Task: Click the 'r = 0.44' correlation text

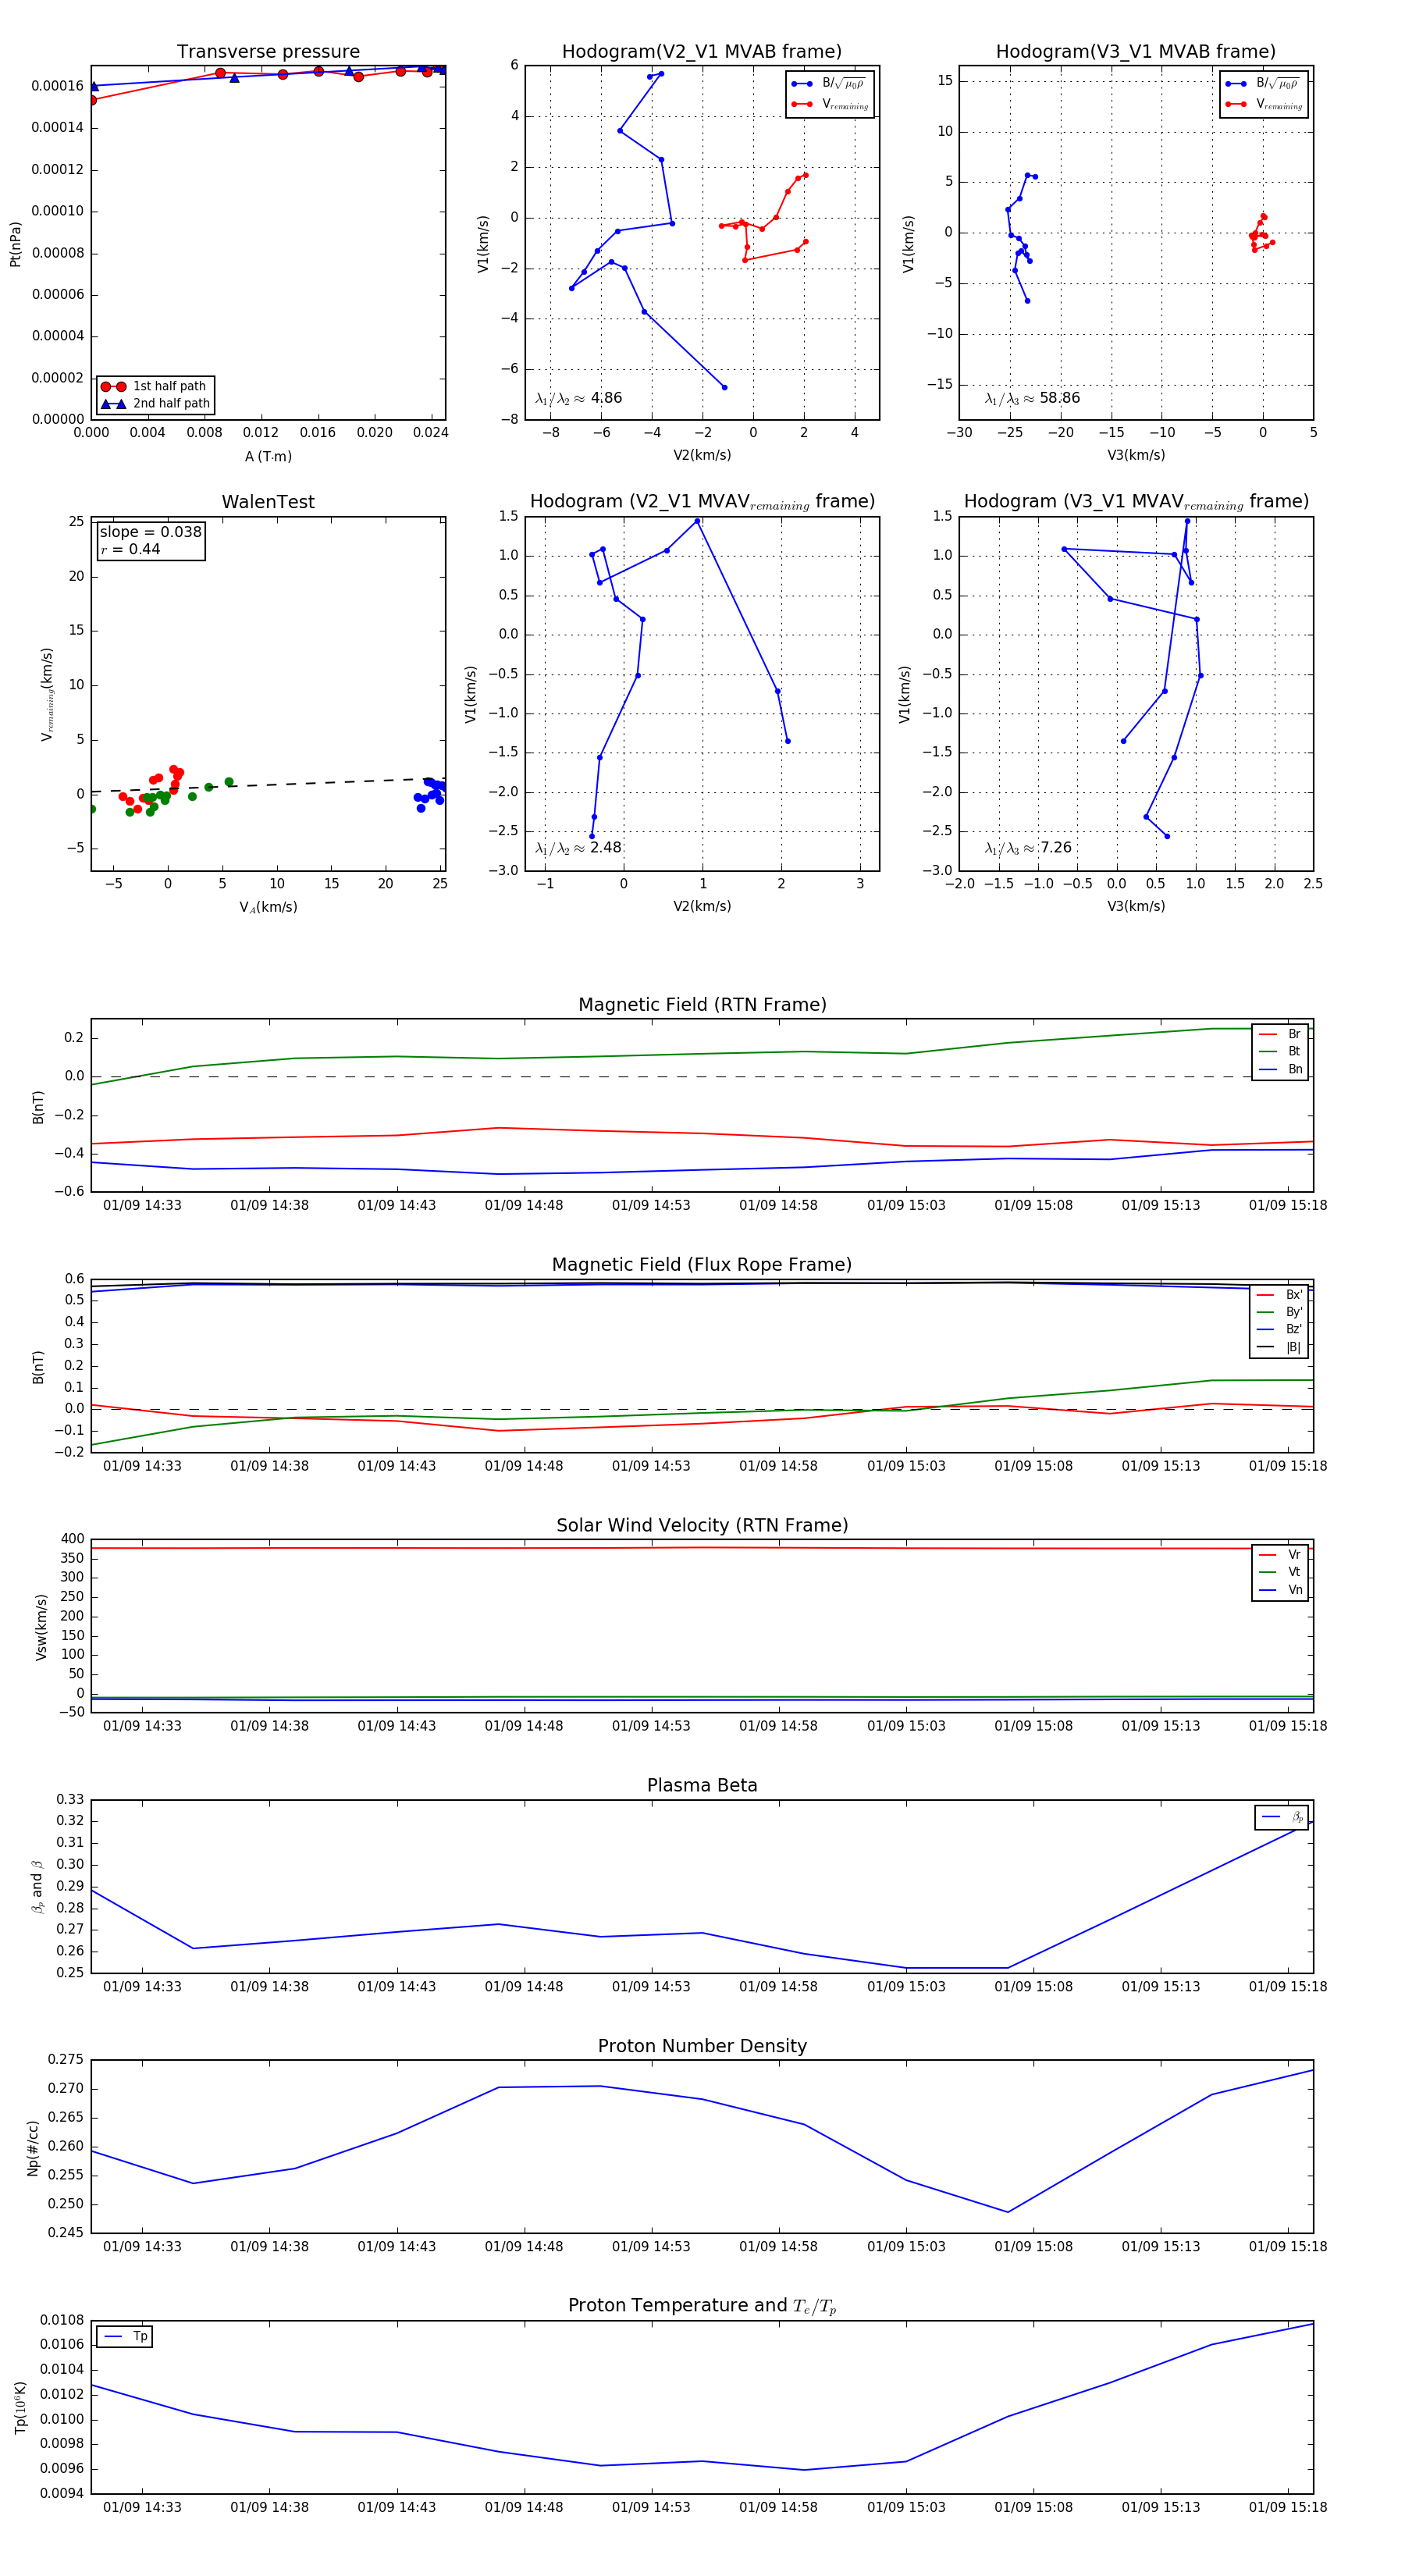Action: coord(130,549)
